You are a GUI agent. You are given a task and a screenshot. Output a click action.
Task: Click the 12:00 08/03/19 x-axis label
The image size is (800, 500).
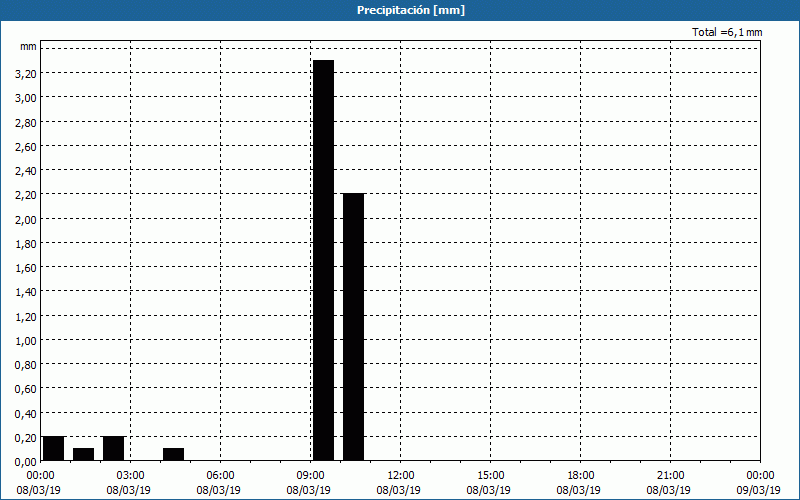399,483
